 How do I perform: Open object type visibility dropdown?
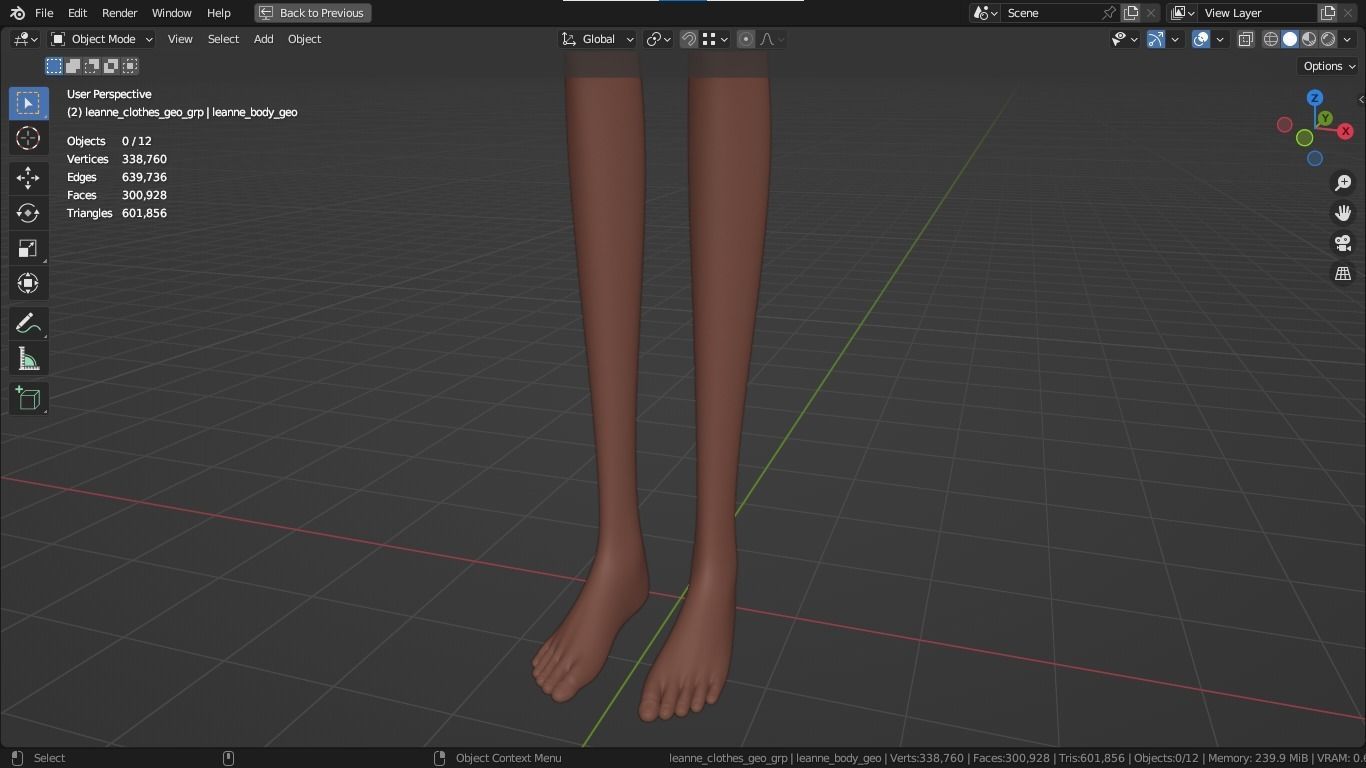tap(1125, 39)
